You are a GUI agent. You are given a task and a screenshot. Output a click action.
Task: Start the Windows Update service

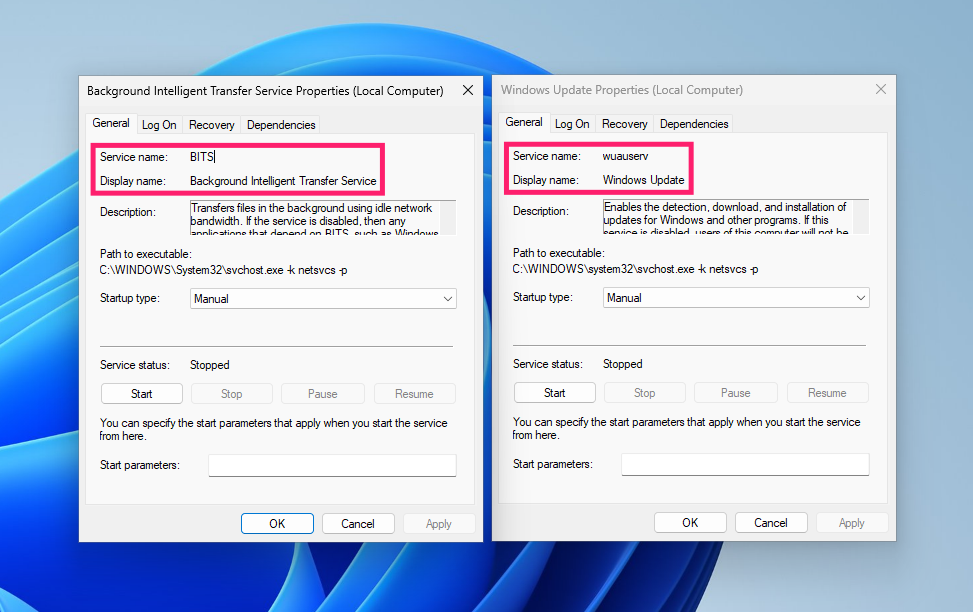[x=555, y=393]
